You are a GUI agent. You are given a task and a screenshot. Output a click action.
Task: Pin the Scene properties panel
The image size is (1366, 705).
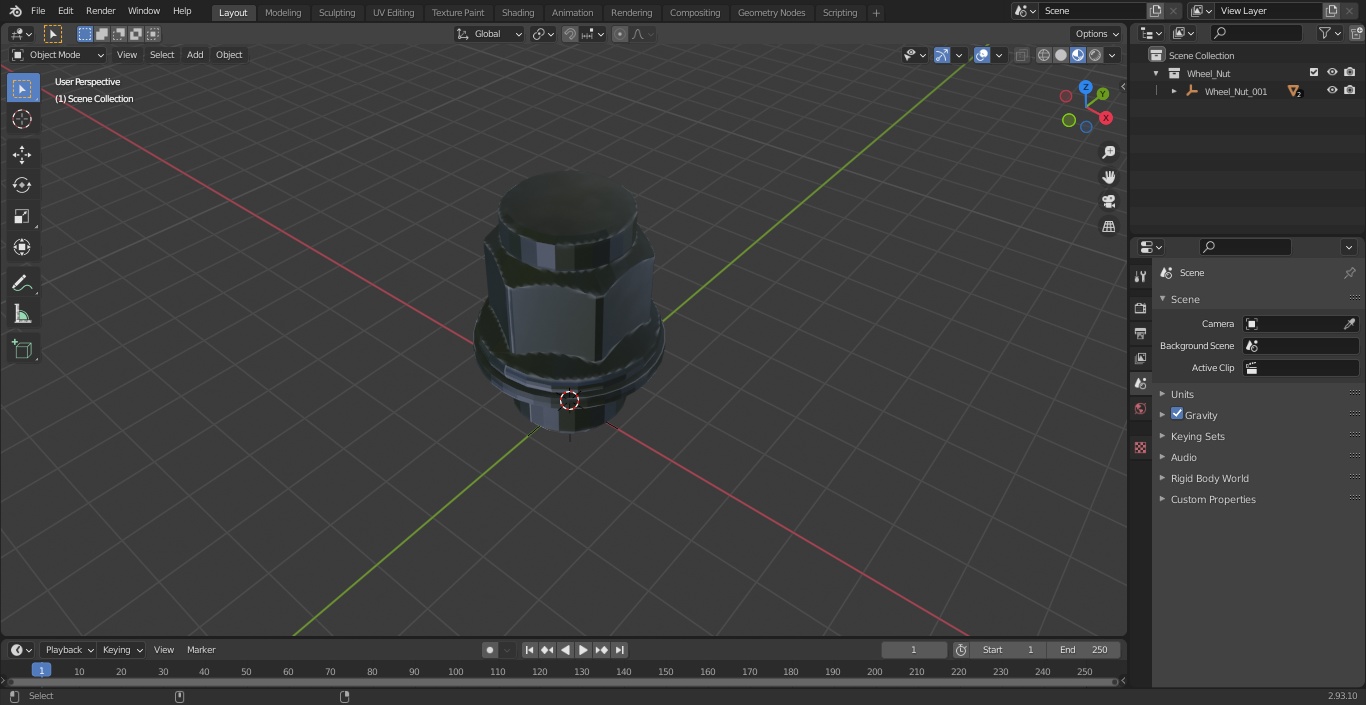point(1349,273)
